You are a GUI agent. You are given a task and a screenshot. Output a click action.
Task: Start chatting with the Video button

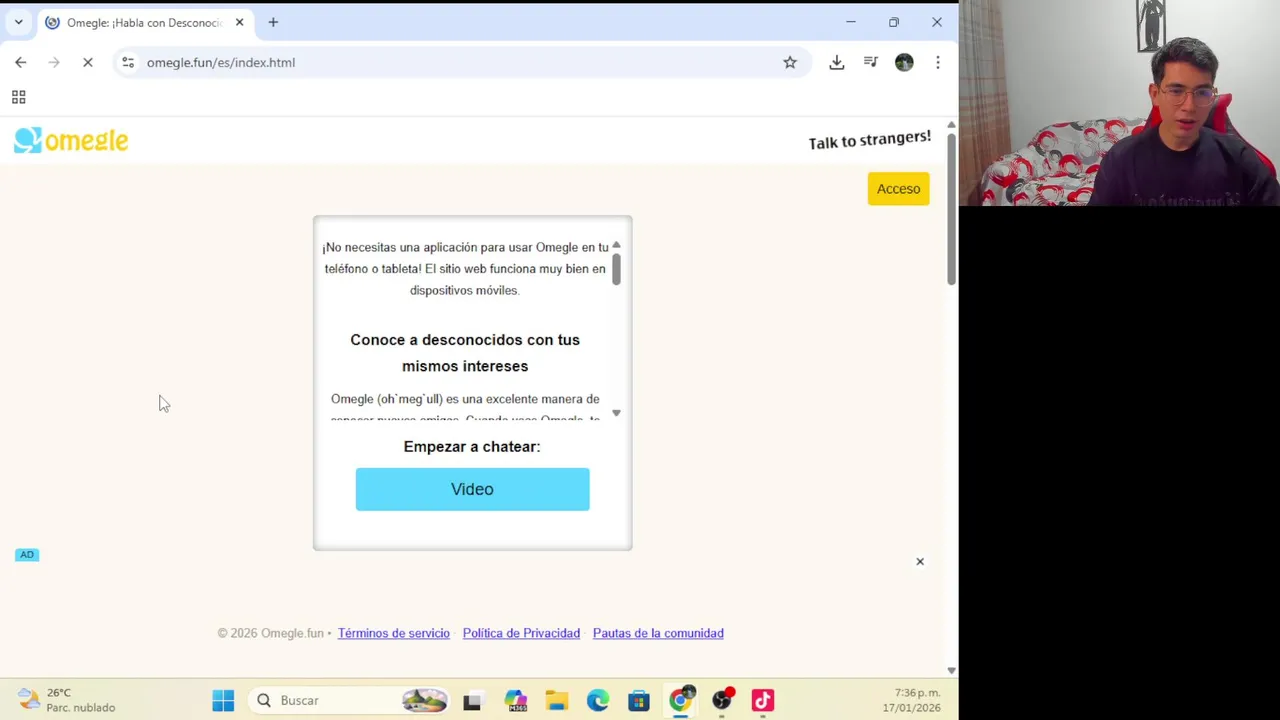tap(472, 489)
